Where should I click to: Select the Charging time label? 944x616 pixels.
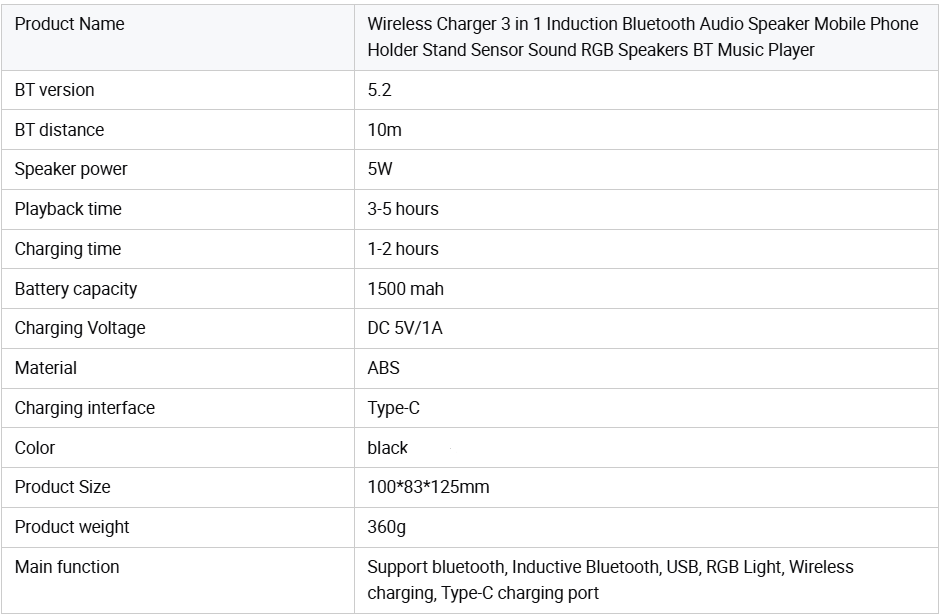(68, 249)
